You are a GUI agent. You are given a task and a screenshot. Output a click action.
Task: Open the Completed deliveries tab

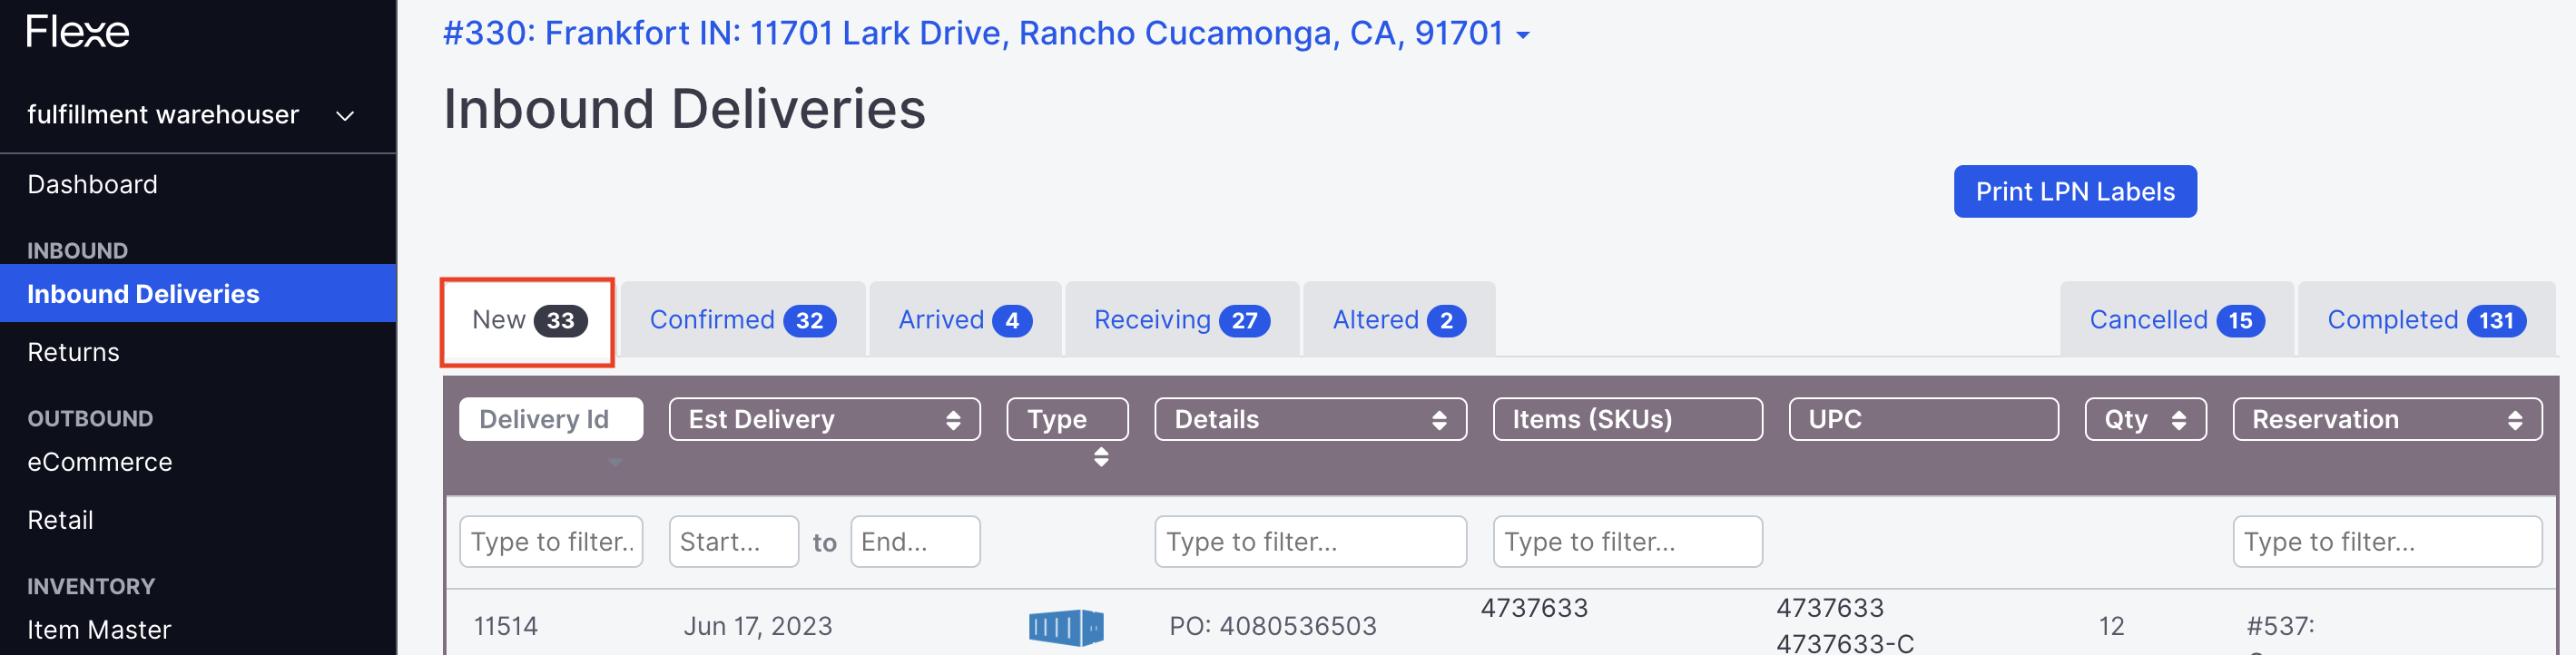[x=2424, y=319]
